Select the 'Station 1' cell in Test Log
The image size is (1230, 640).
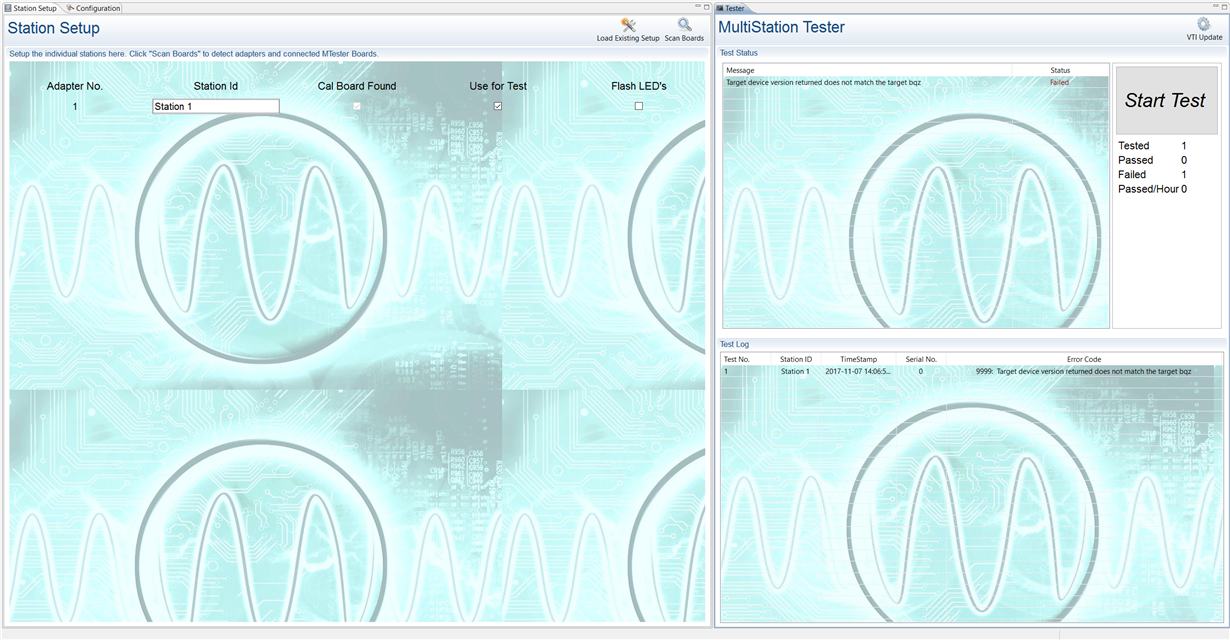[x=795, y=371]
